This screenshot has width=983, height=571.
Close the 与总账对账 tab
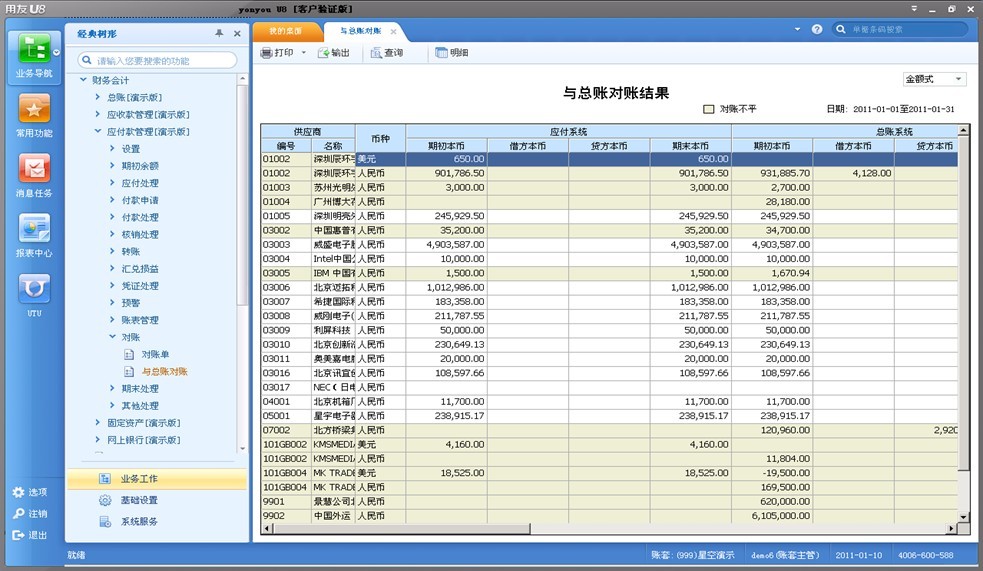click(393, 31)
